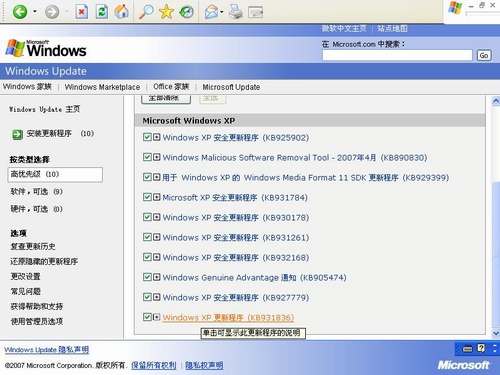Click Go search button

tap(484, 55)
